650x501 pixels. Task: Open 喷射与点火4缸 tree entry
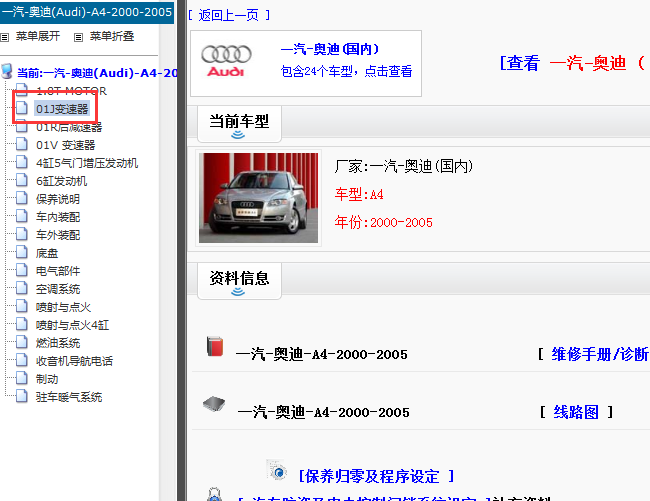pyautogui.click(x=72, y=325)
